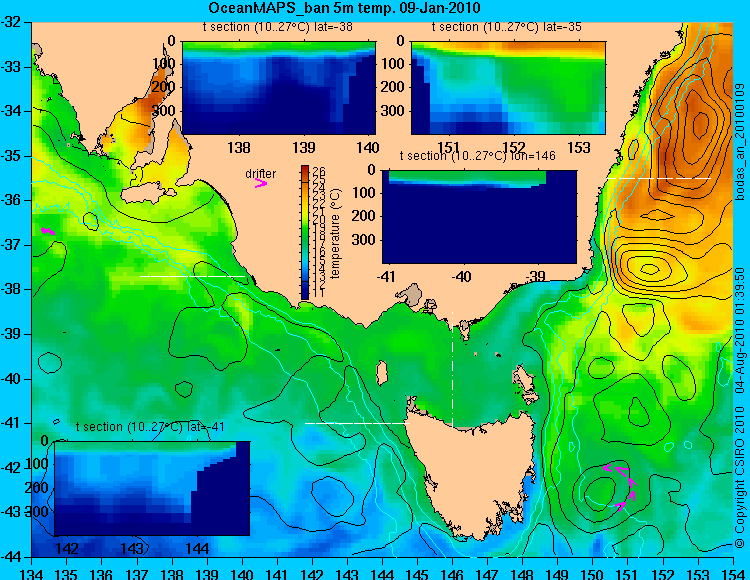Click the 'temperature (°C)' color bar label
The height and width of the screenshot is (580, 750).
[x=335, y=233]
